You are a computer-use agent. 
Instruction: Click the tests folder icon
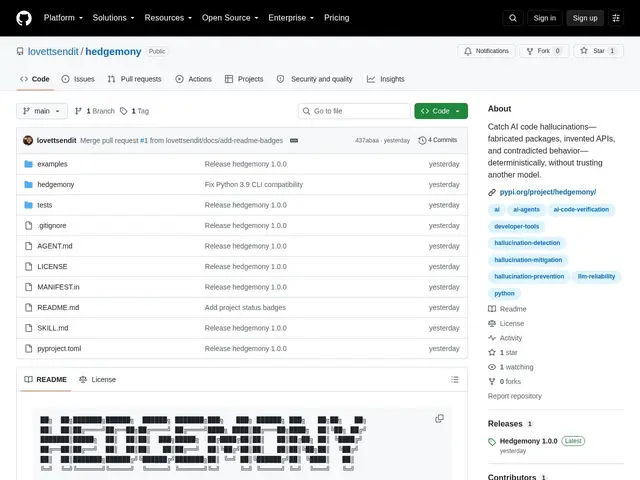tap(29, 205)
